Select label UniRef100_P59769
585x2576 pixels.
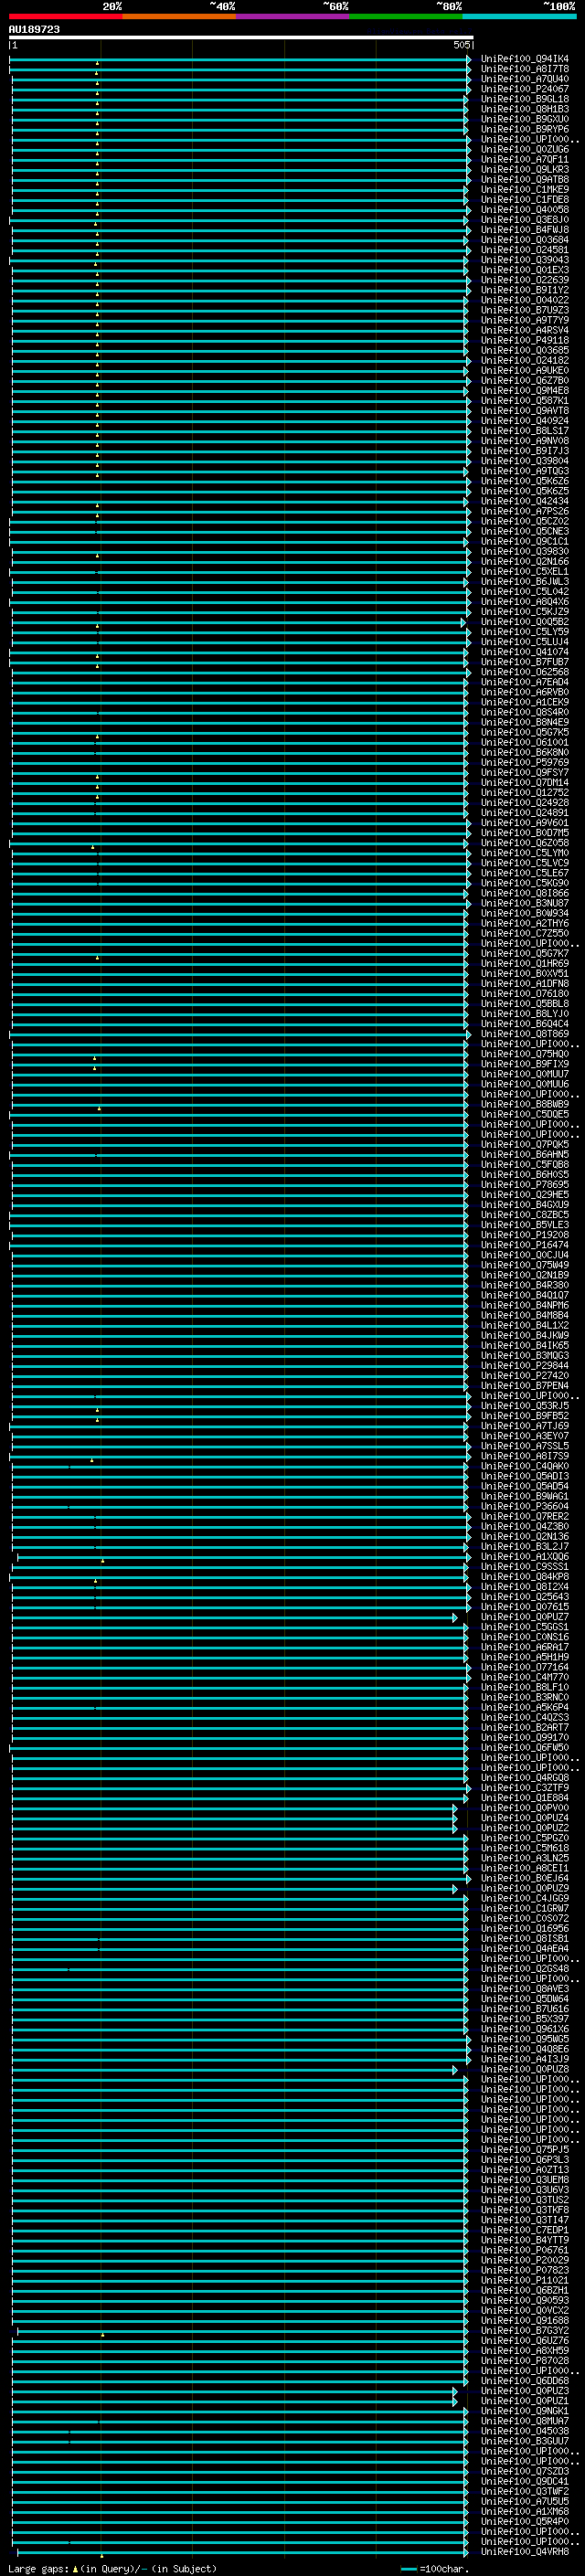point(524,762)
